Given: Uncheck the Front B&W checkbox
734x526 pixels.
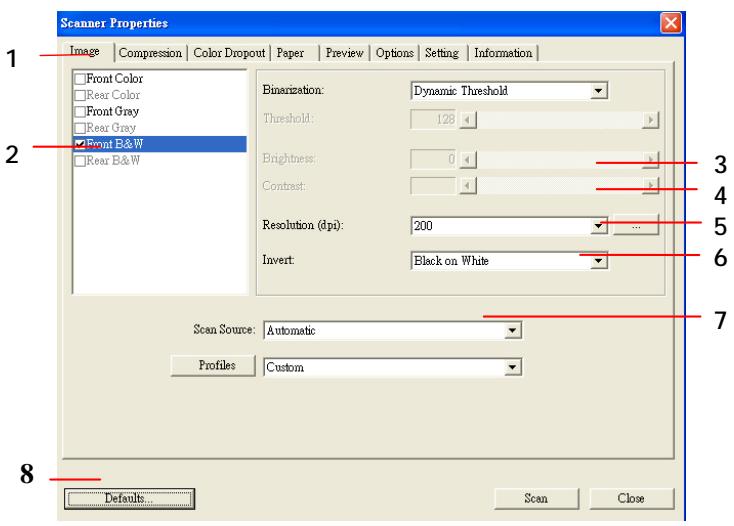Looking at the screenshot, I should [x=80, y=144].
